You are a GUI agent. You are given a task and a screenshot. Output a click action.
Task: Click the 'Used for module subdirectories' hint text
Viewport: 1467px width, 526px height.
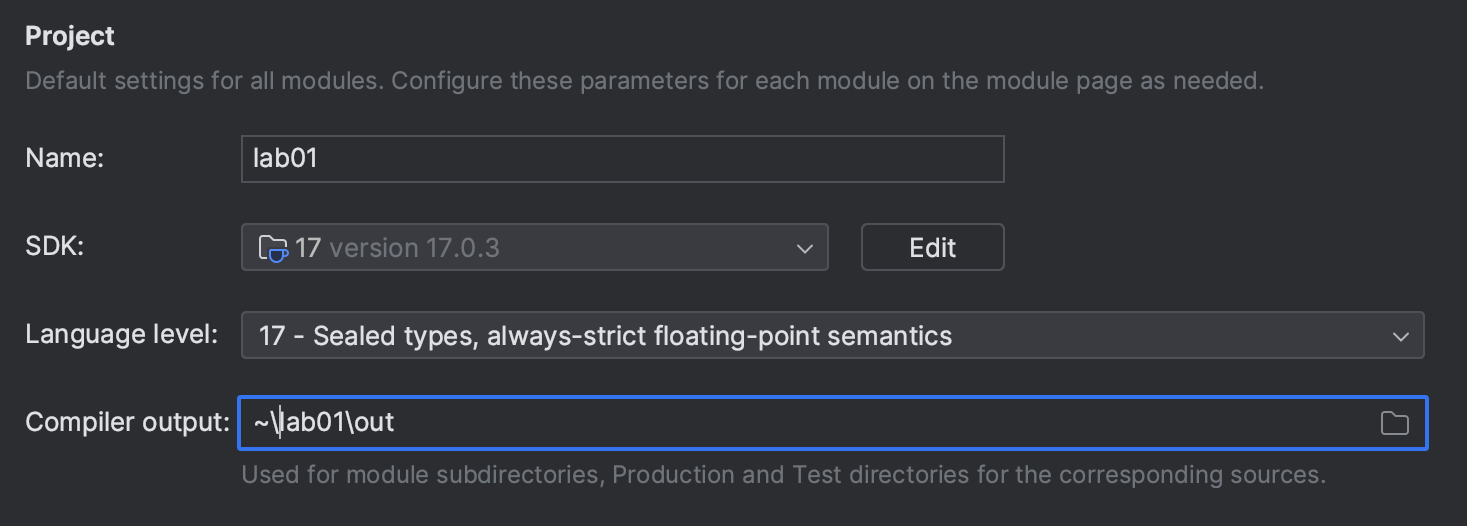click(783, 474)
